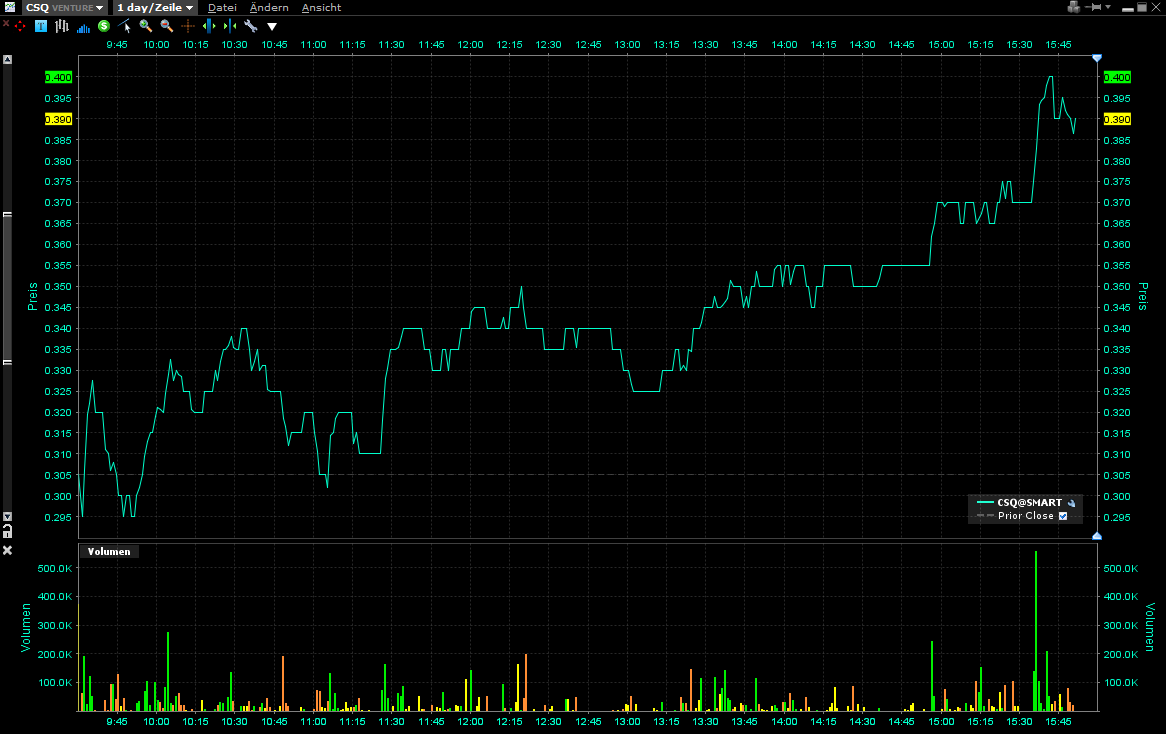The height and width of the screenshot is (734, 1166).
Task: Select the trendline drawing tool
Action: point(125,26)
